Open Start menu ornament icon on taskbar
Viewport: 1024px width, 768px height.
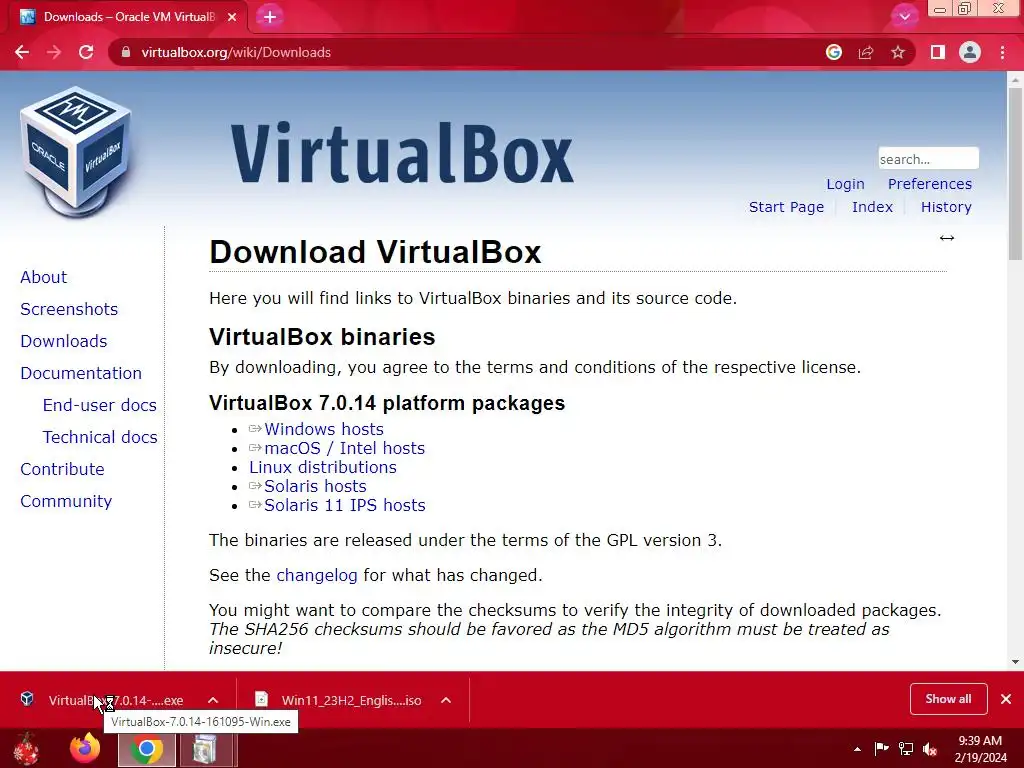click(x=27, y=748)
